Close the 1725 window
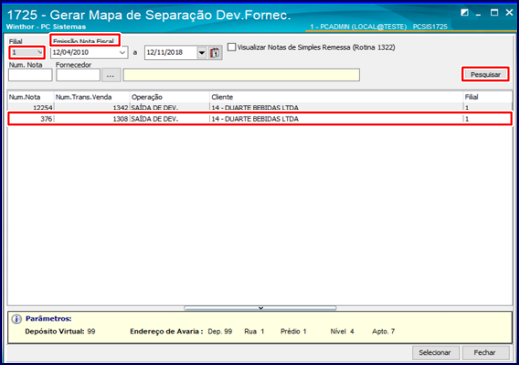Image resolution: width=519 pixels, height=365 pixels. [x=509, y=13]
